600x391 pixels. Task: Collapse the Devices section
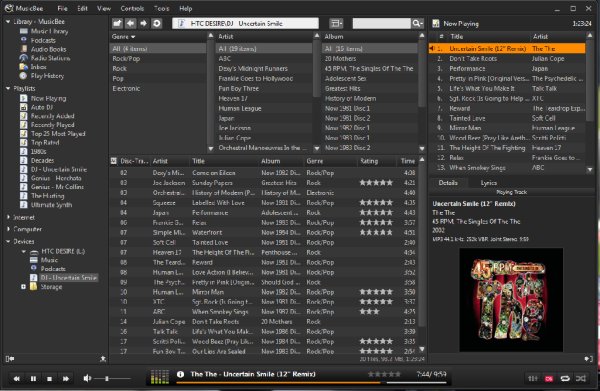pyautogui.click(x=8, y=241)
